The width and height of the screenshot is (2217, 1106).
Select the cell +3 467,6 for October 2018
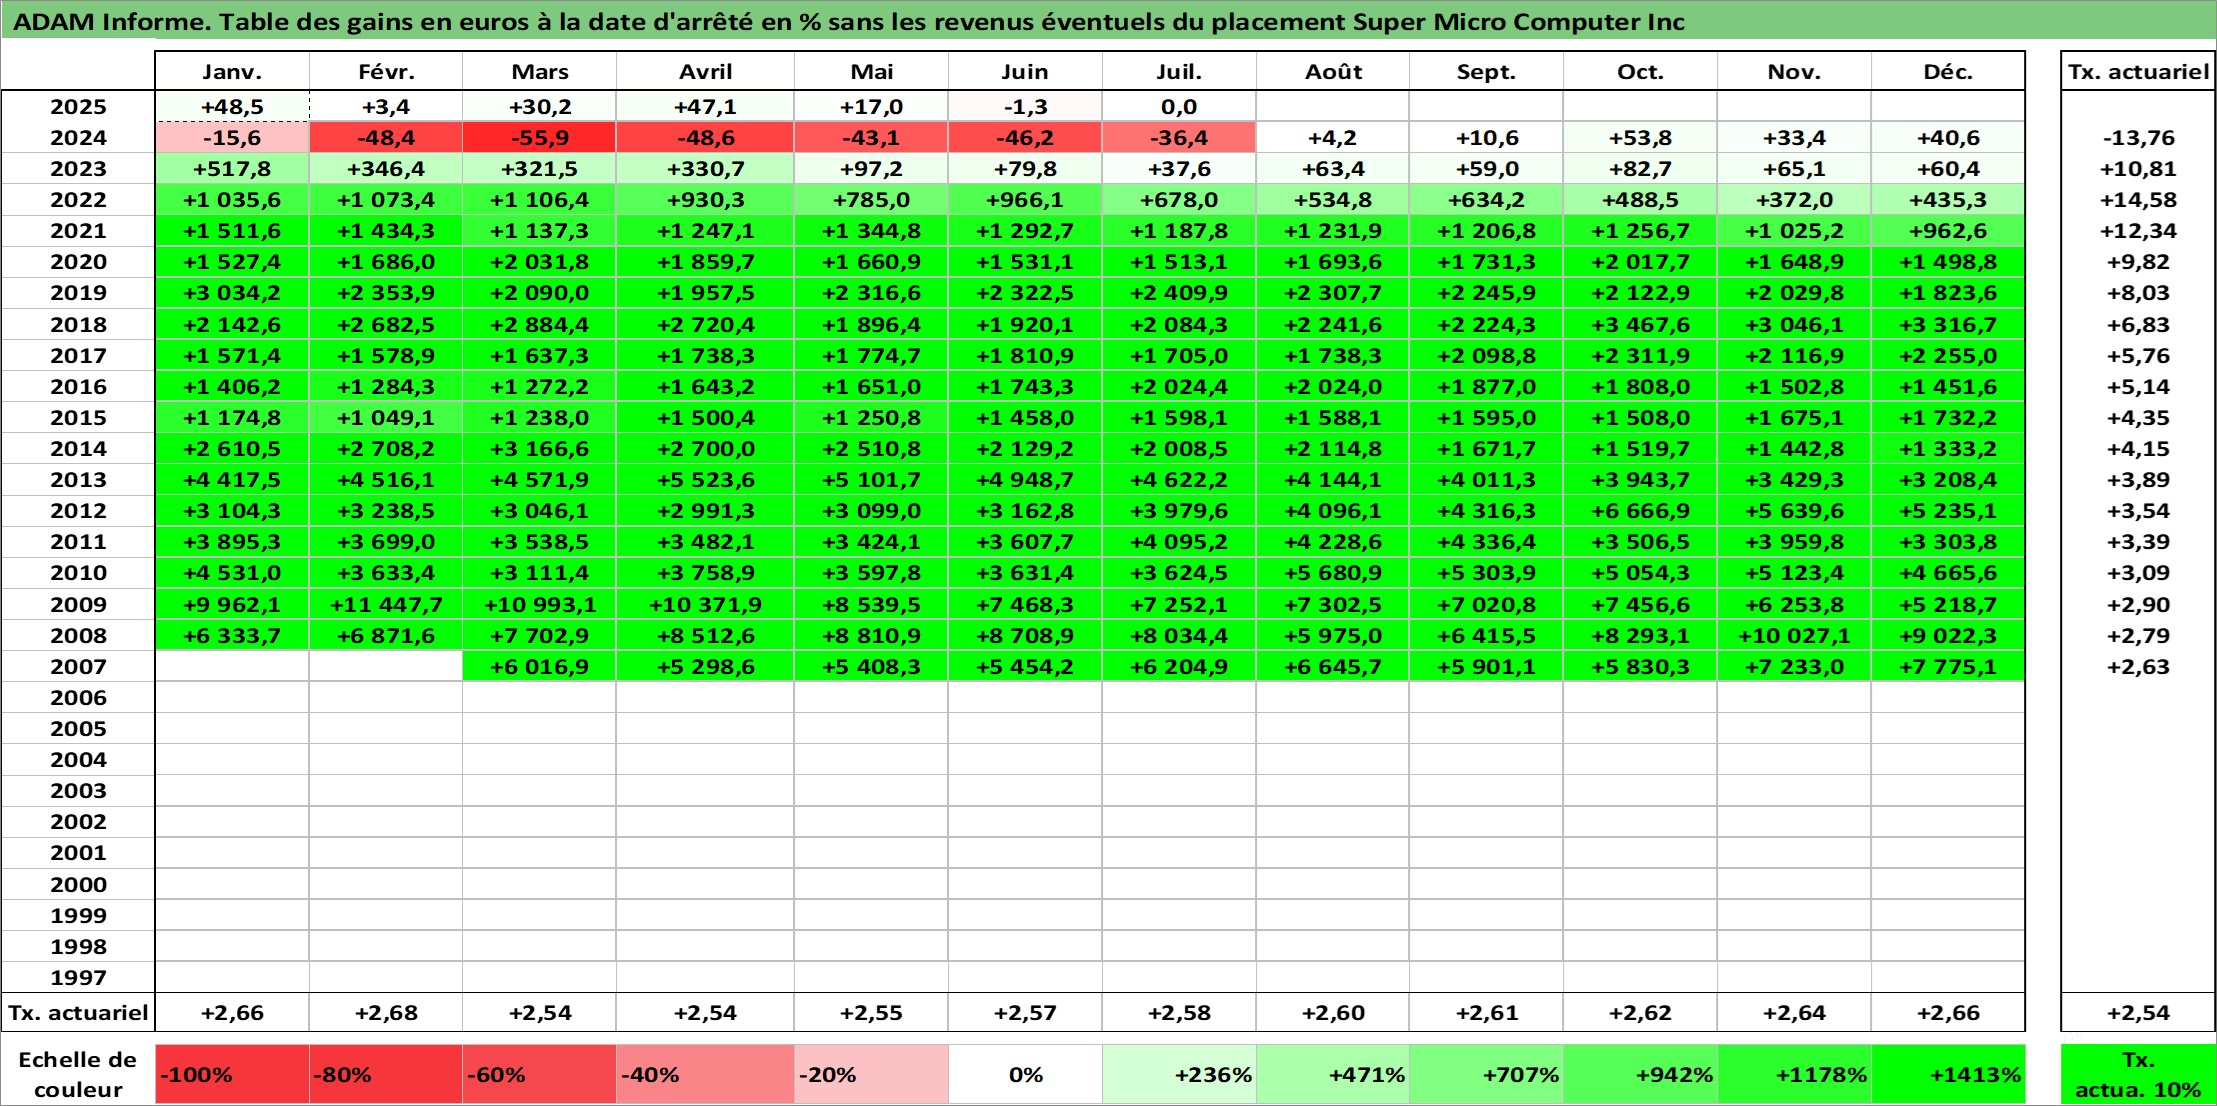click(x=1641, y=325)
